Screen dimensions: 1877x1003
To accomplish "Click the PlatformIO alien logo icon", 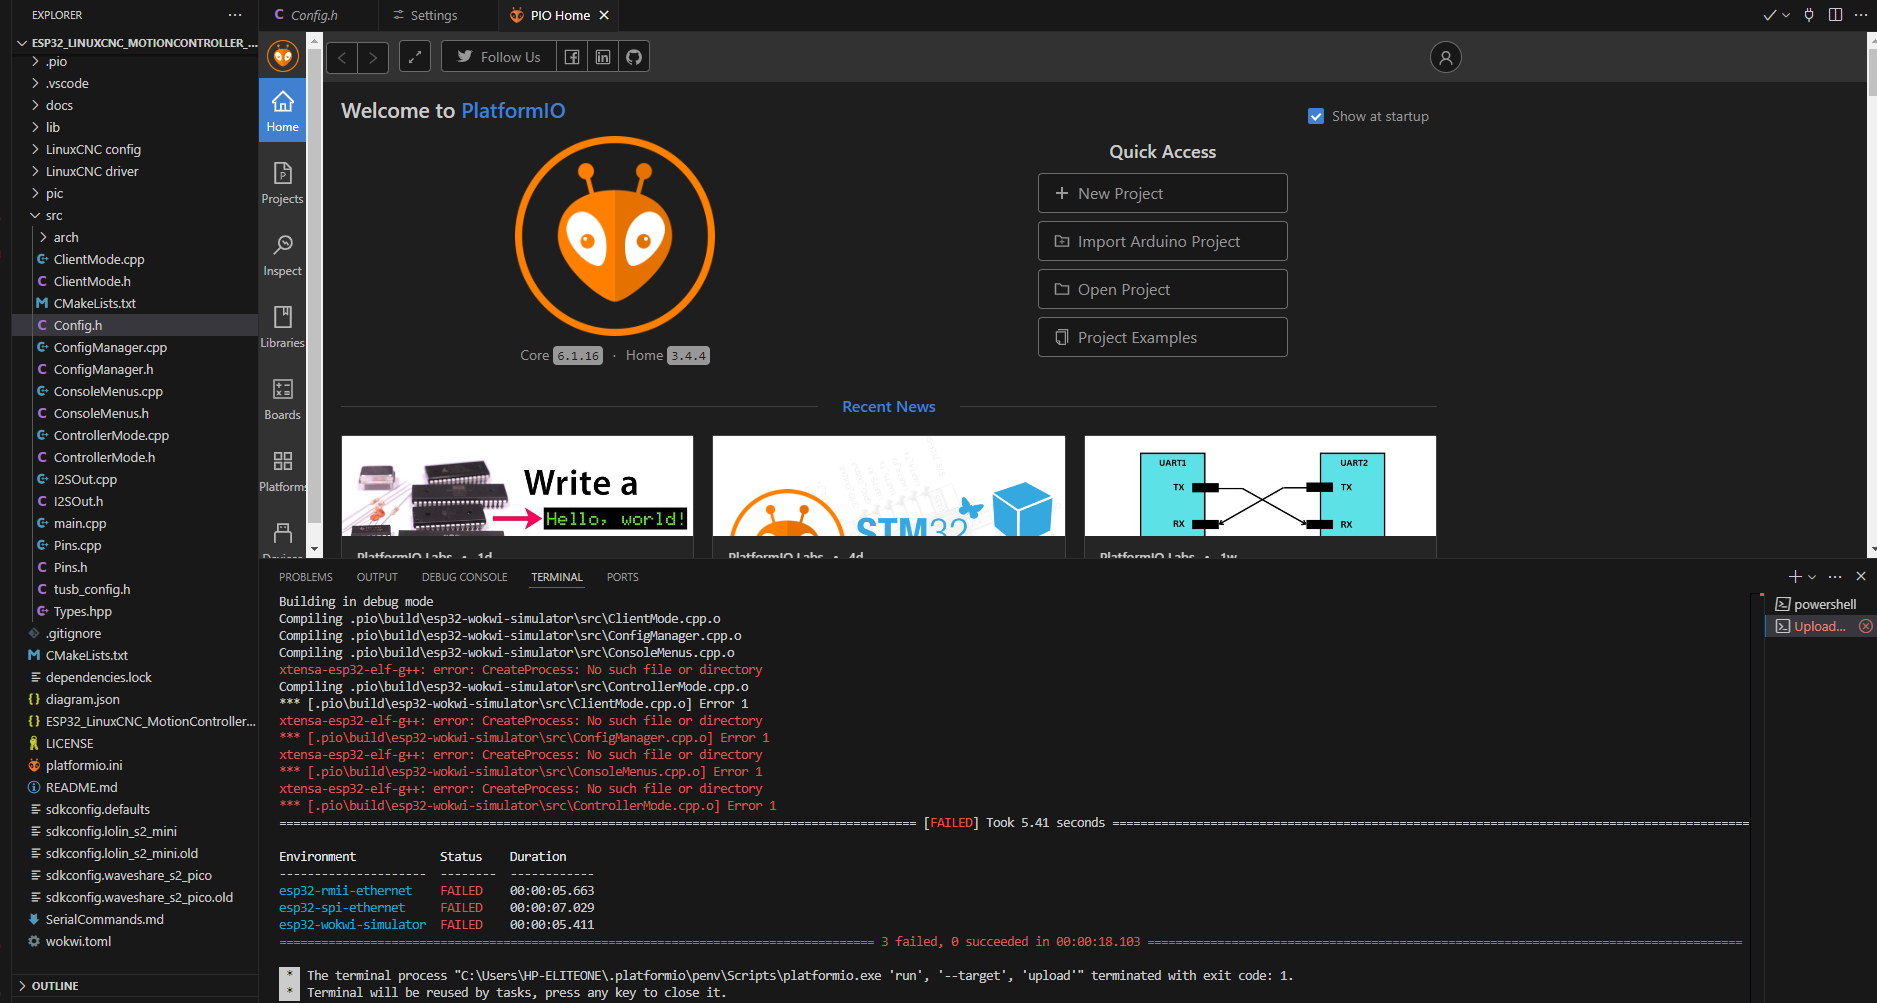I will point(283,56).
